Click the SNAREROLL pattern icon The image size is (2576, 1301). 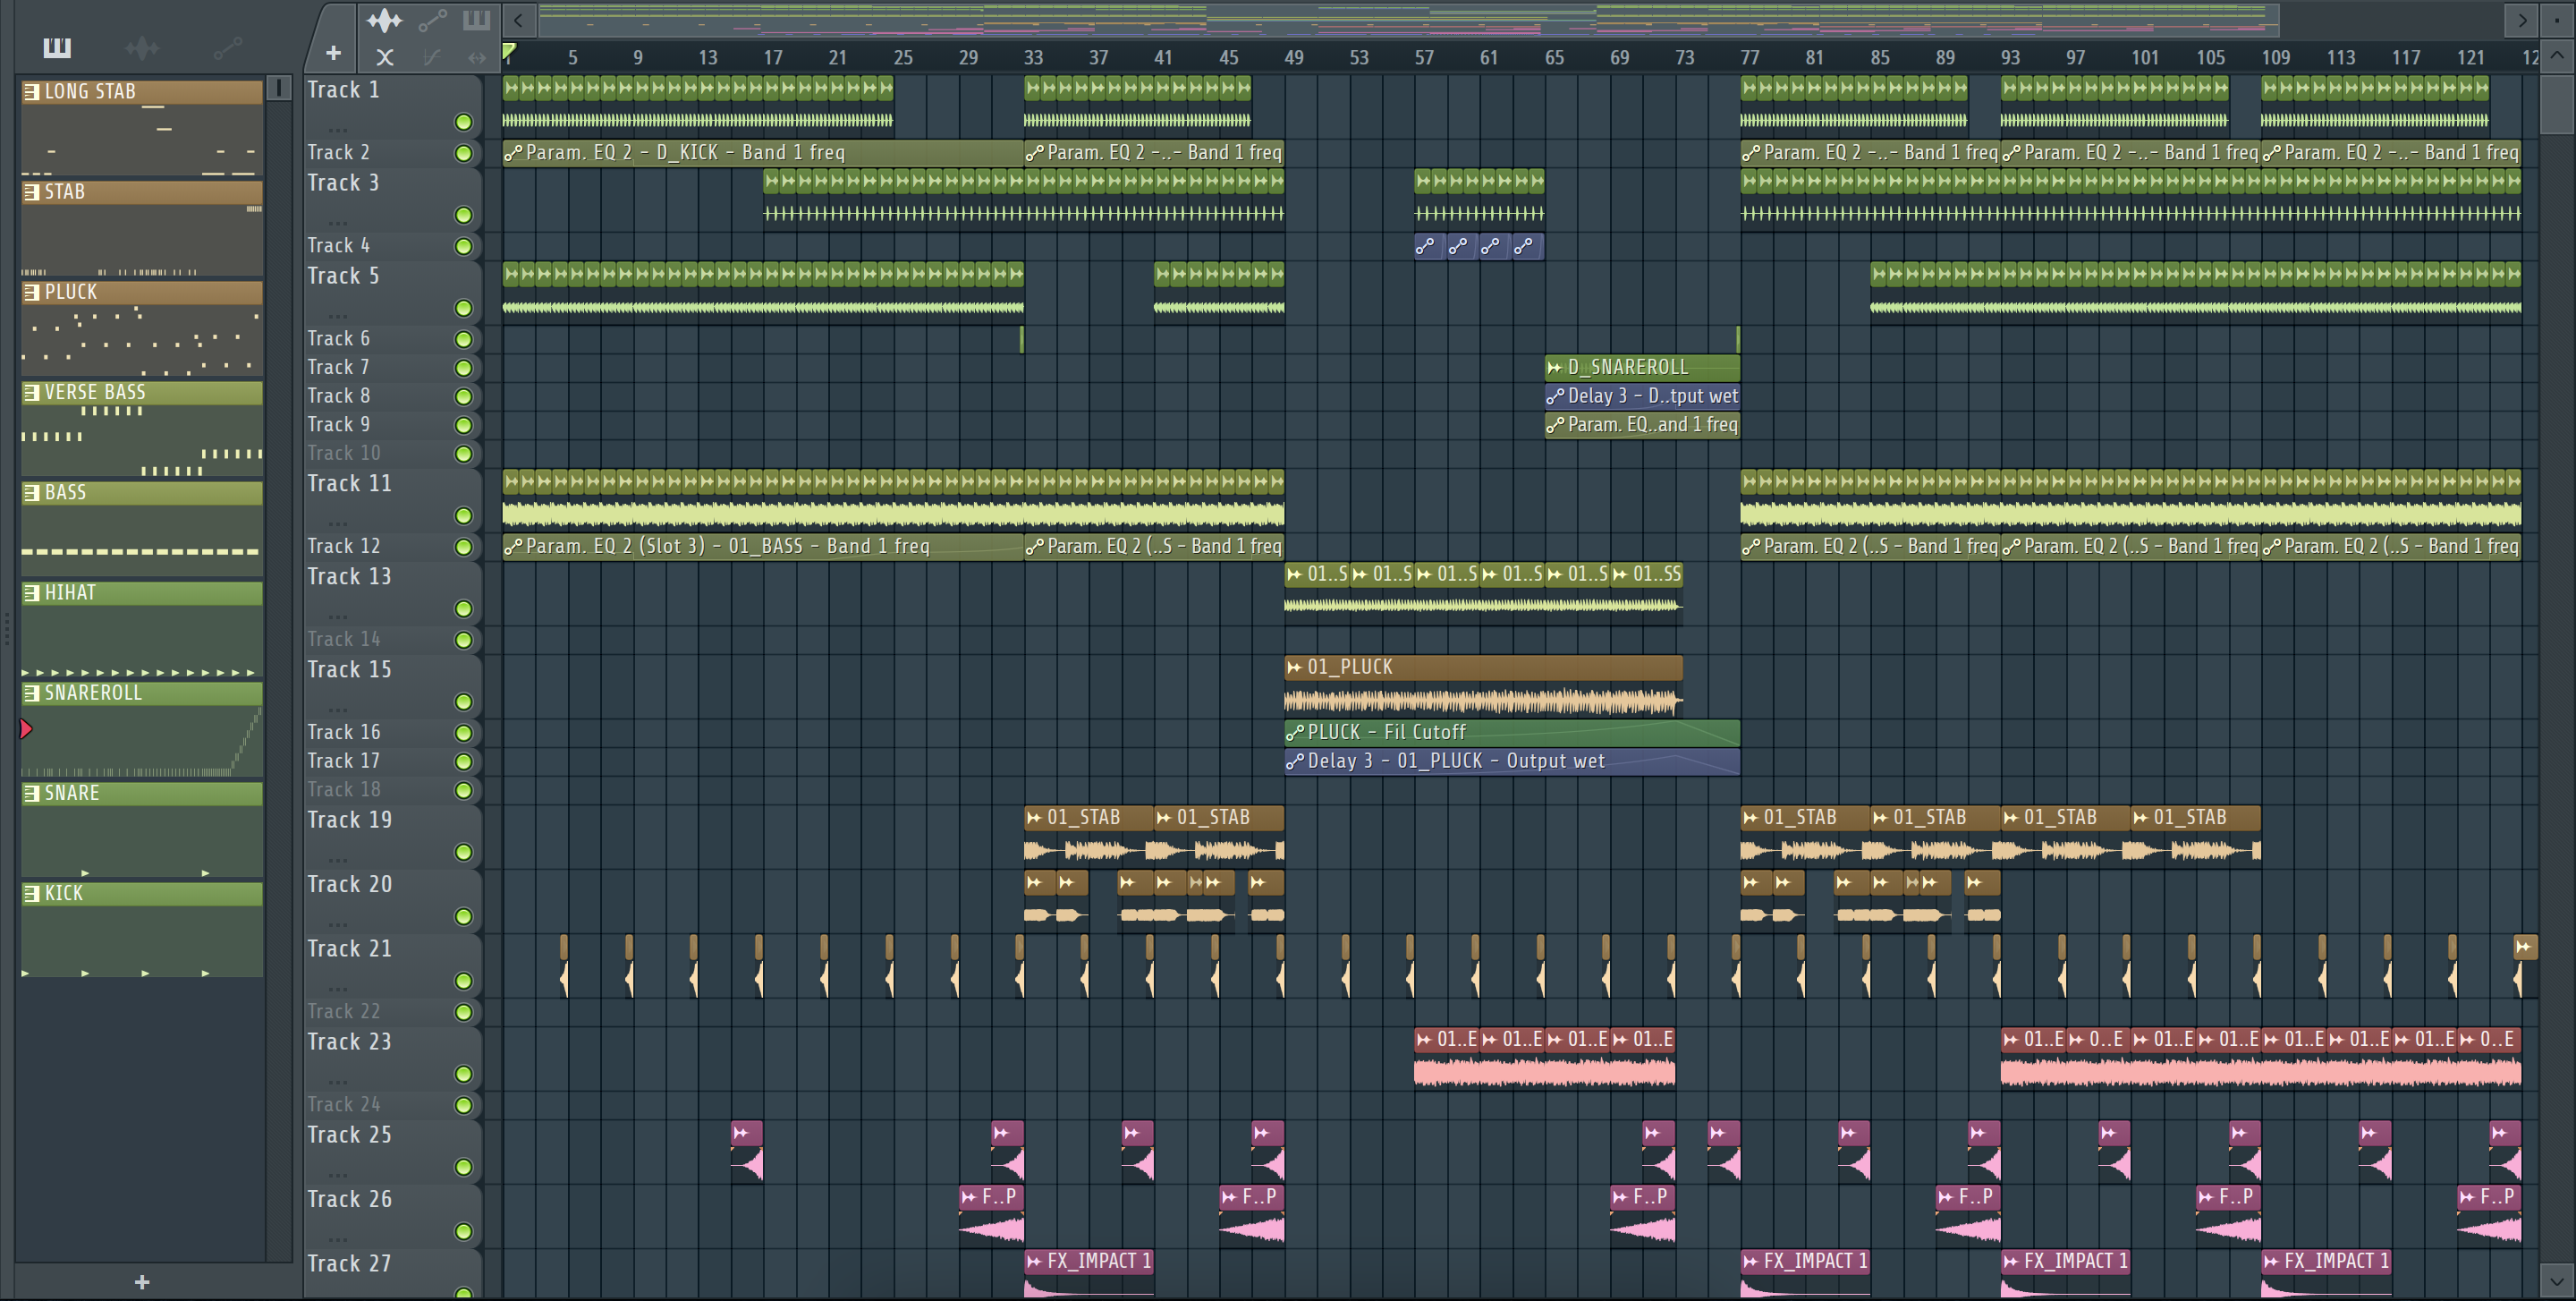(31, 693)
